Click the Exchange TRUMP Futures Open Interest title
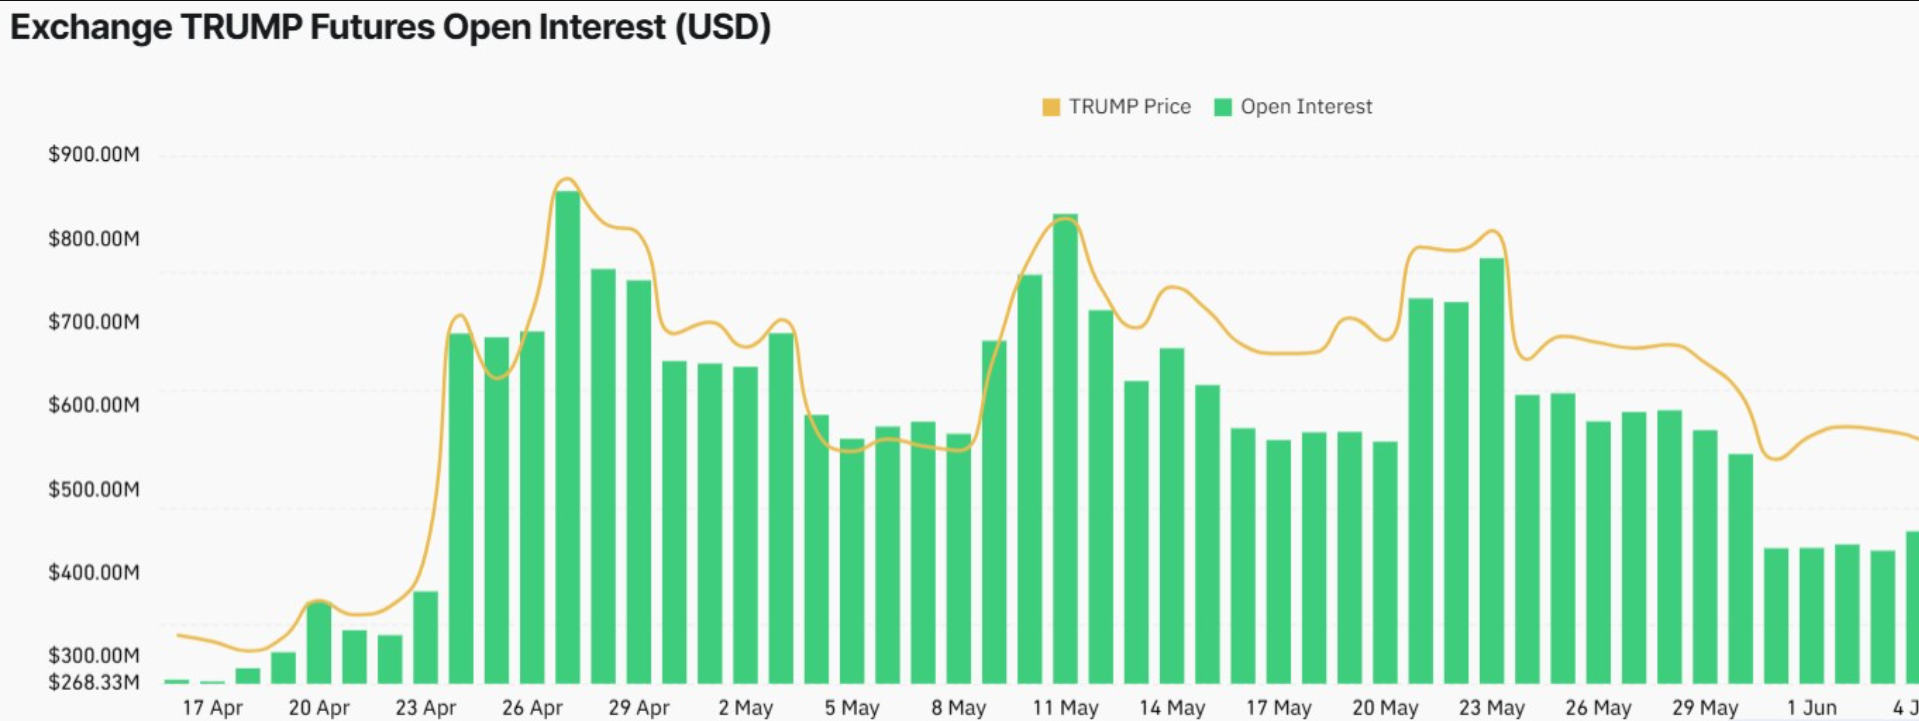Image resolution: width=1919 pixels, height=721 pixels. coord(390,27)
